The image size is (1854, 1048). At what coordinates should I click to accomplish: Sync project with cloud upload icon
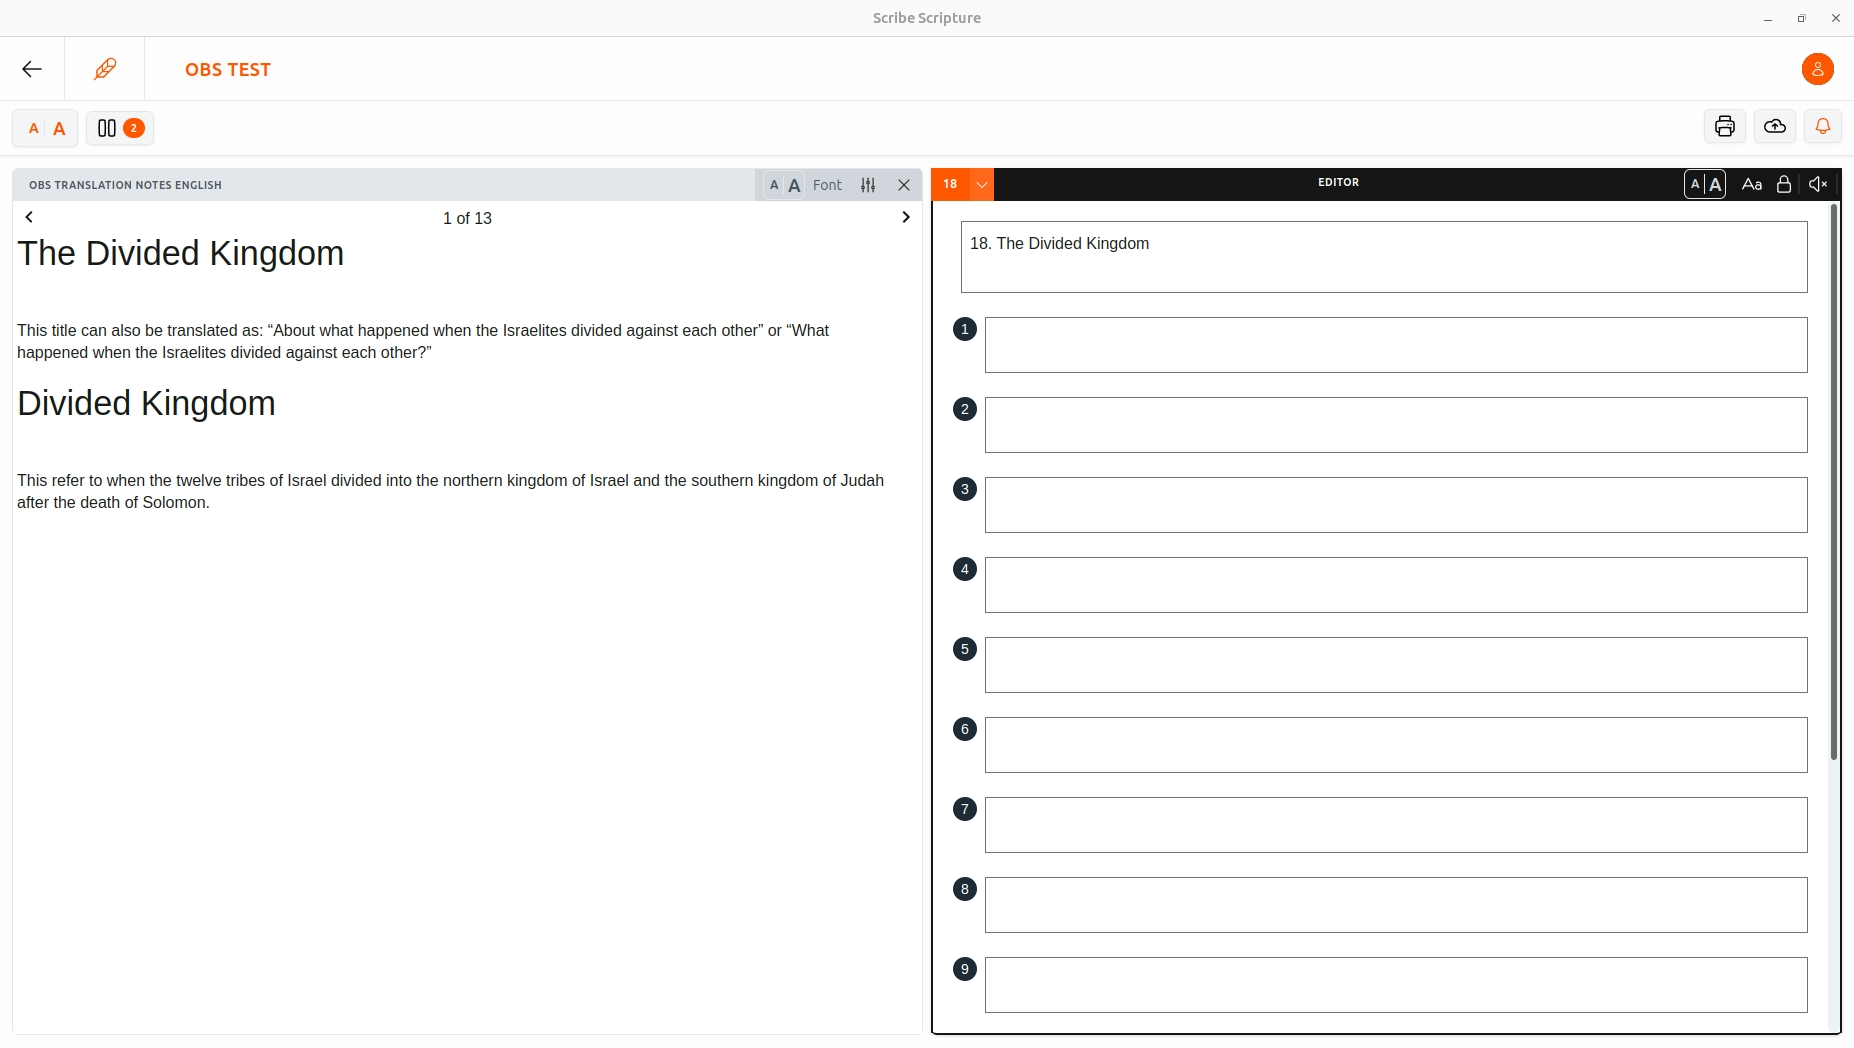[x=1774, y=126]
